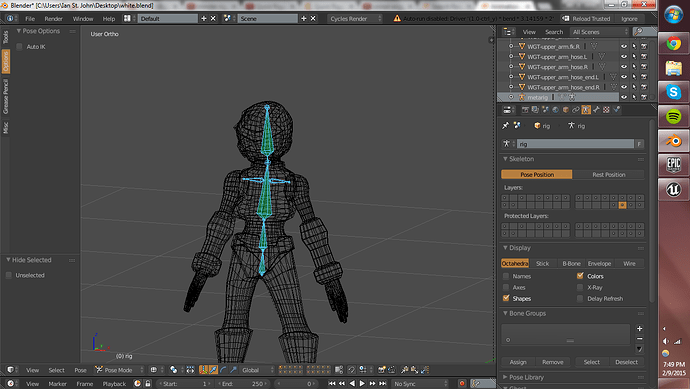Enable the Axes display checkbox

click(506, 287)
